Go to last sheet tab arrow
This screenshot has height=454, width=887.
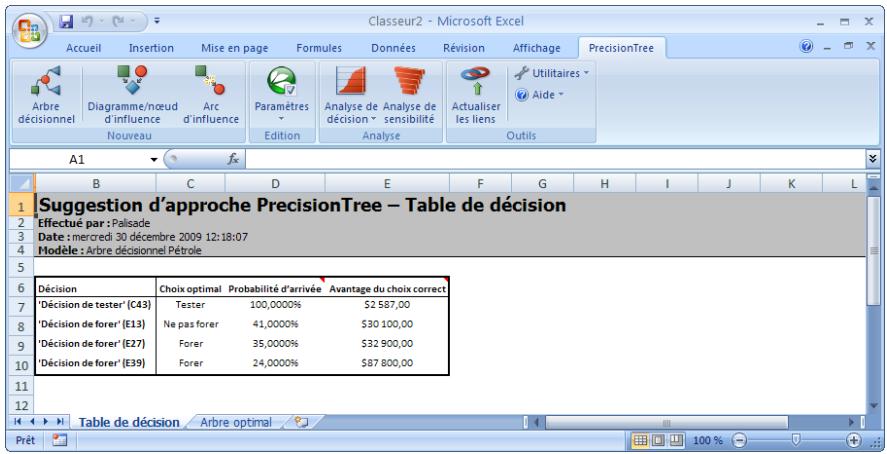[x=59, y=422]
